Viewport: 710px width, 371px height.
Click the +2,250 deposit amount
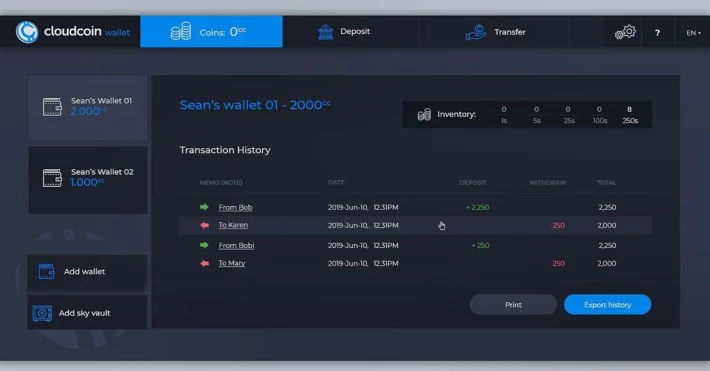tap(478, 207)
